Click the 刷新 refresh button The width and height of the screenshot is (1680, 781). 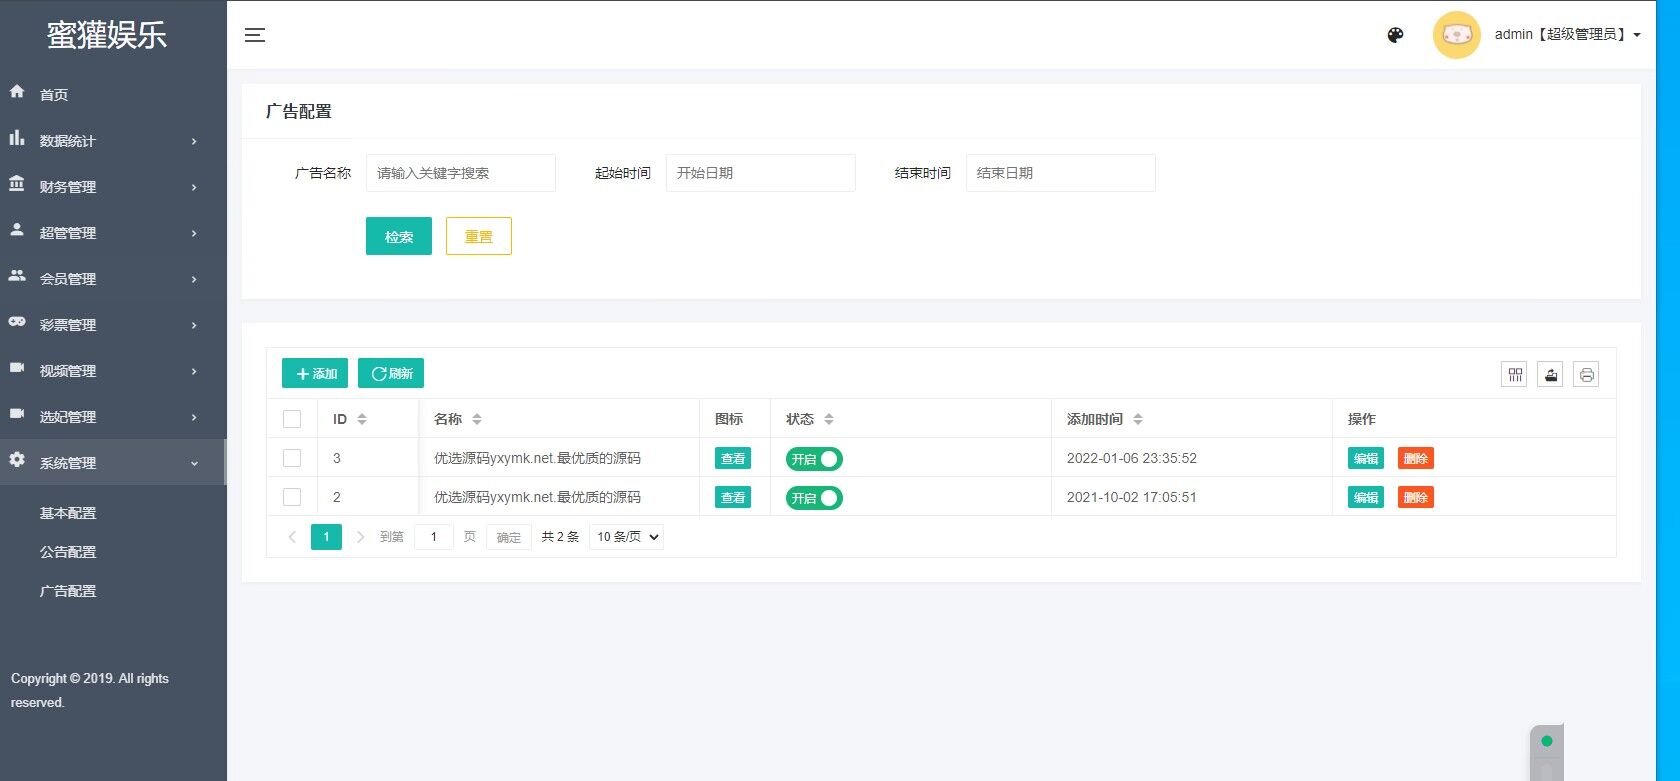(391, 373)
